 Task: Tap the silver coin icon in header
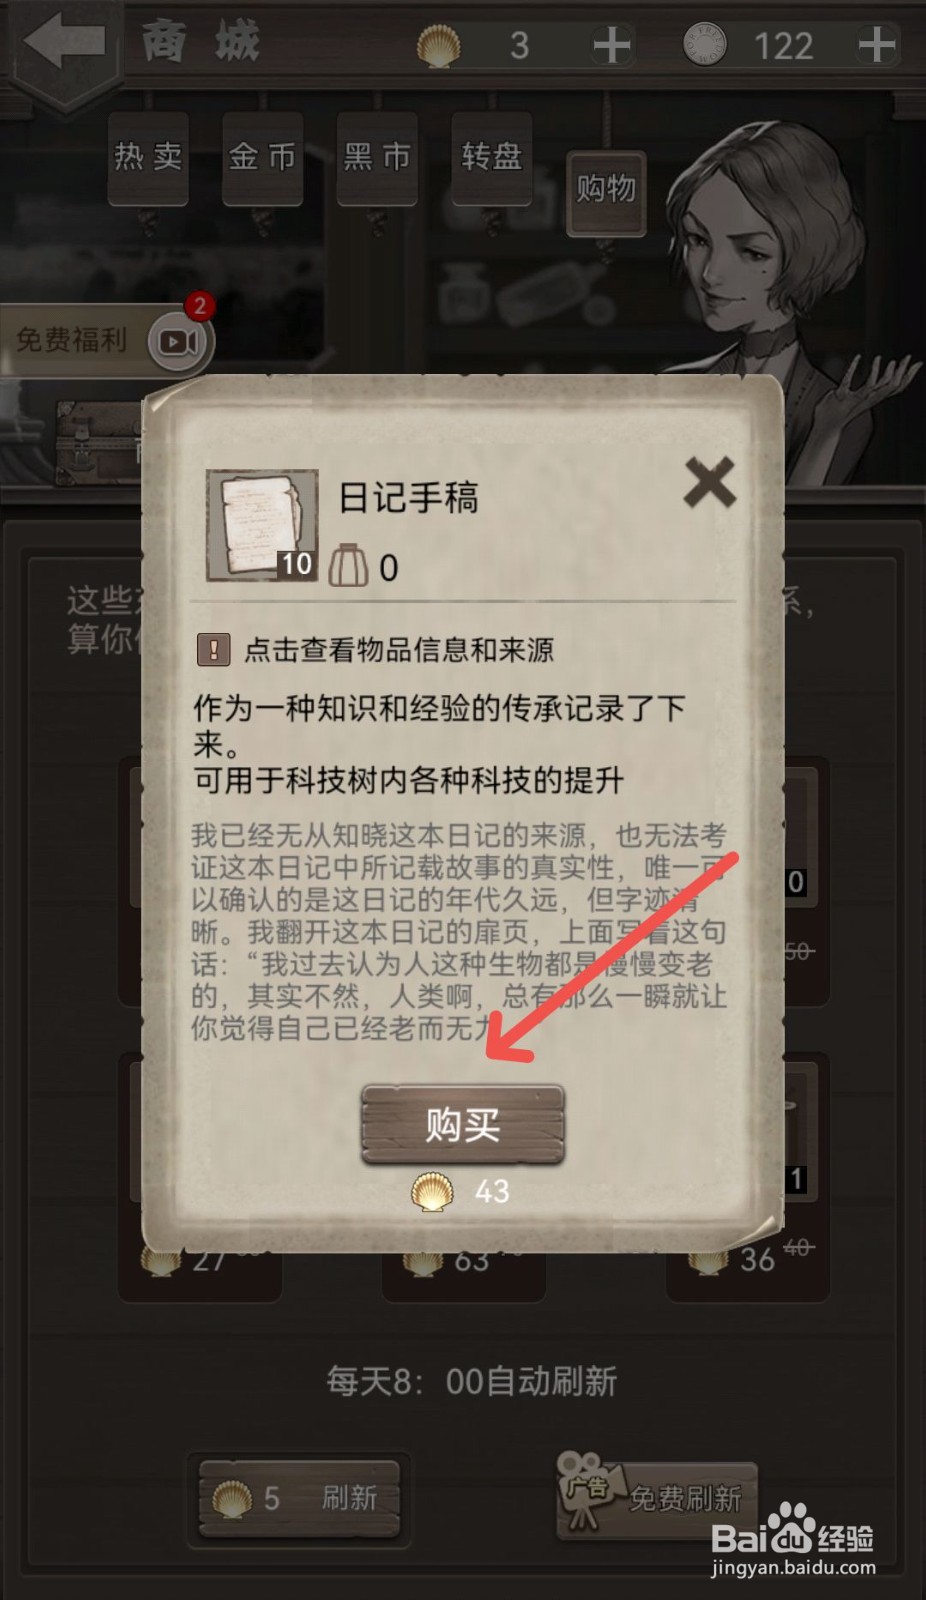point(704,45)
